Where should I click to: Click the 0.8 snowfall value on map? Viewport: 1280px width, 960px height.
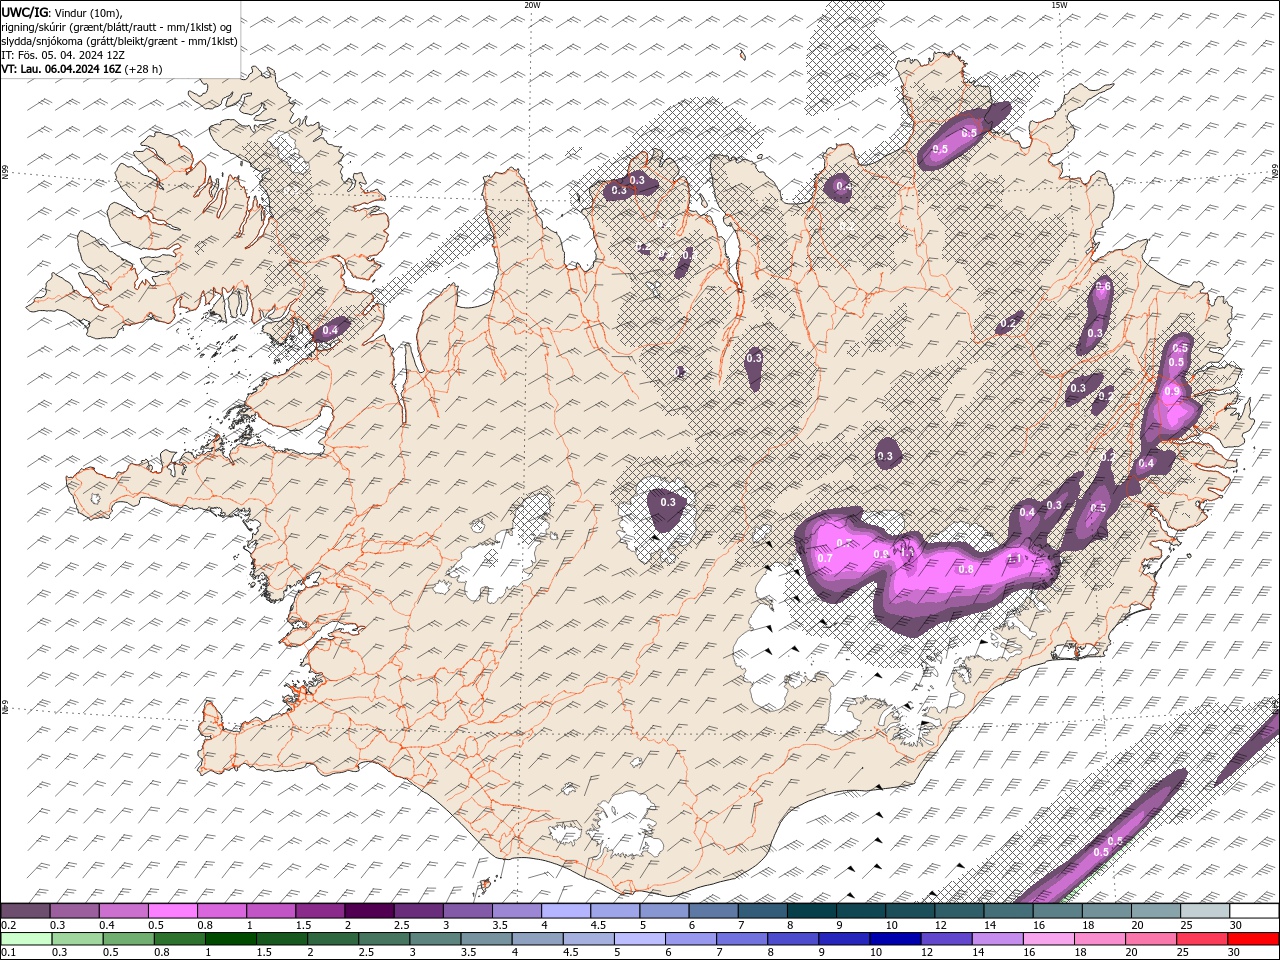point(966,569)
